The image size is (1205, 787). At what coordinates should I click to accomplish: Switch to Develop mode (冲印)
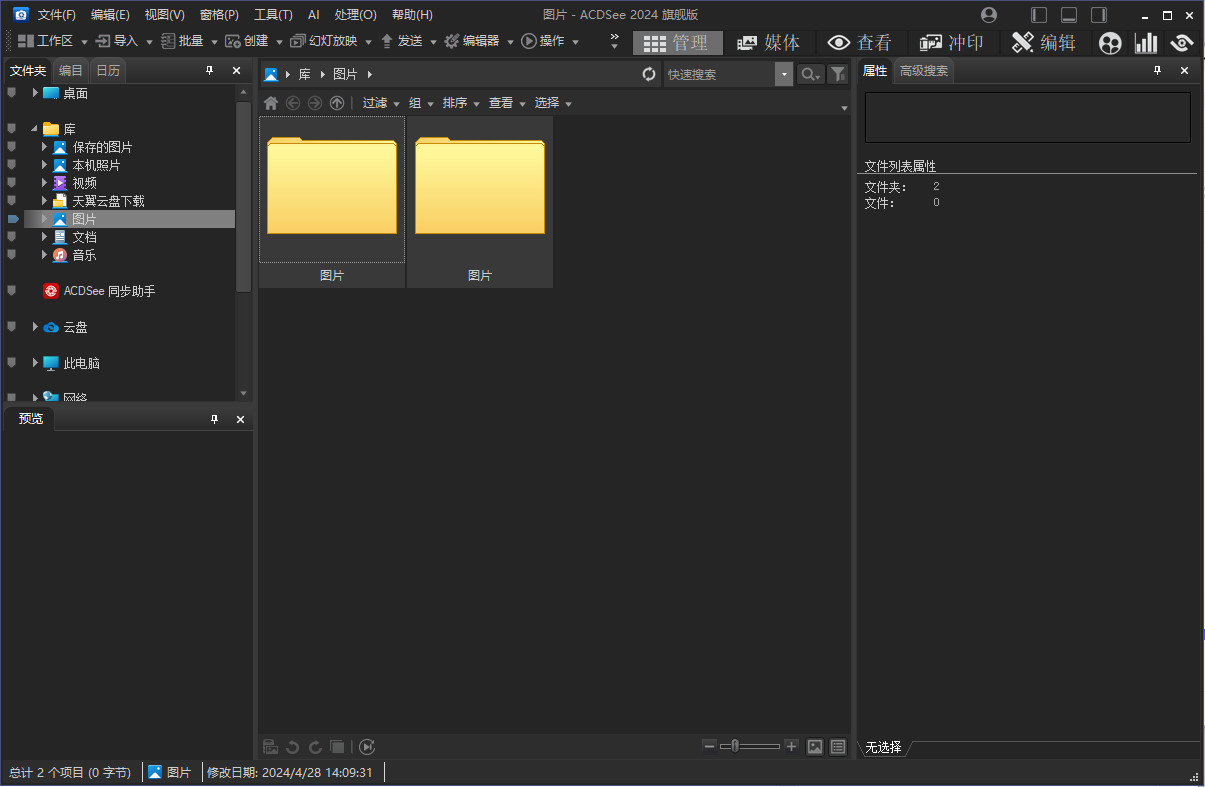[952, 42]
